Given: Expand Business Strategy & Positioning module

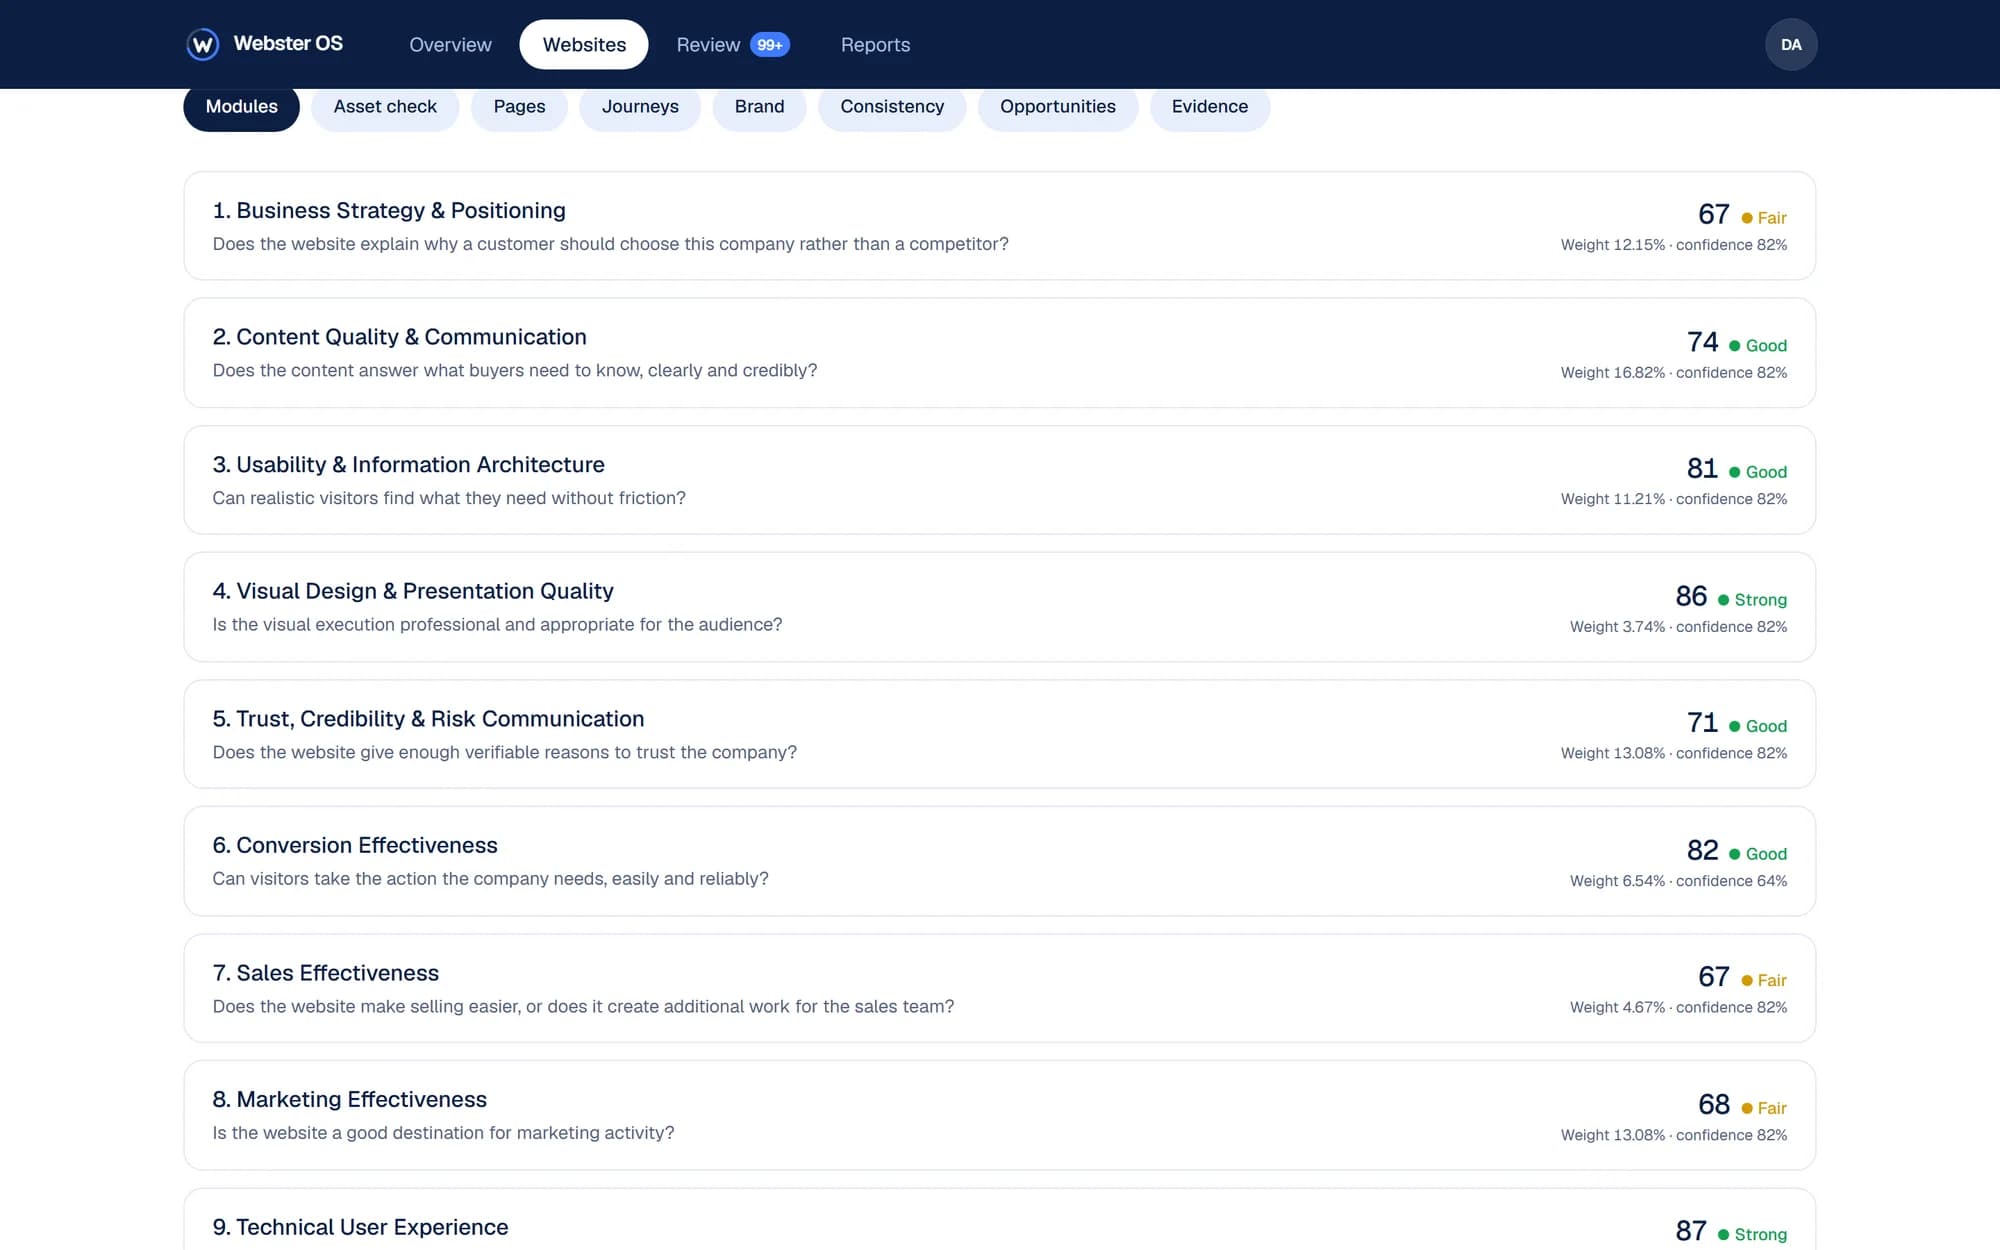Looking at the screenshot, I should (999, 226).
